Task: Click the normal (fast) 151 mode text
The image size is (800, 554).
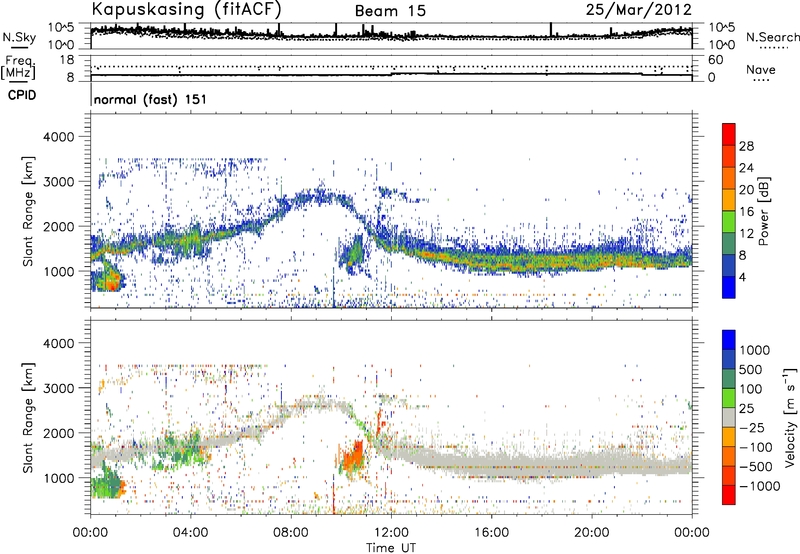Action: pos(150,99)
